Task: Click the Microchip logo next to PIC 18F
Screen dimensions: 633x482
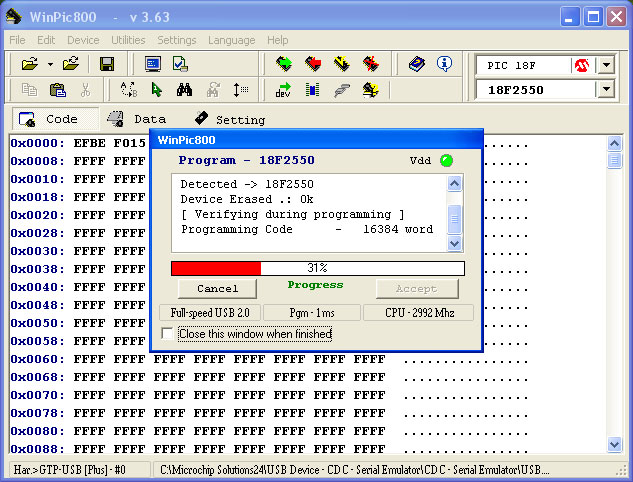Action: (x=581, y=65)
